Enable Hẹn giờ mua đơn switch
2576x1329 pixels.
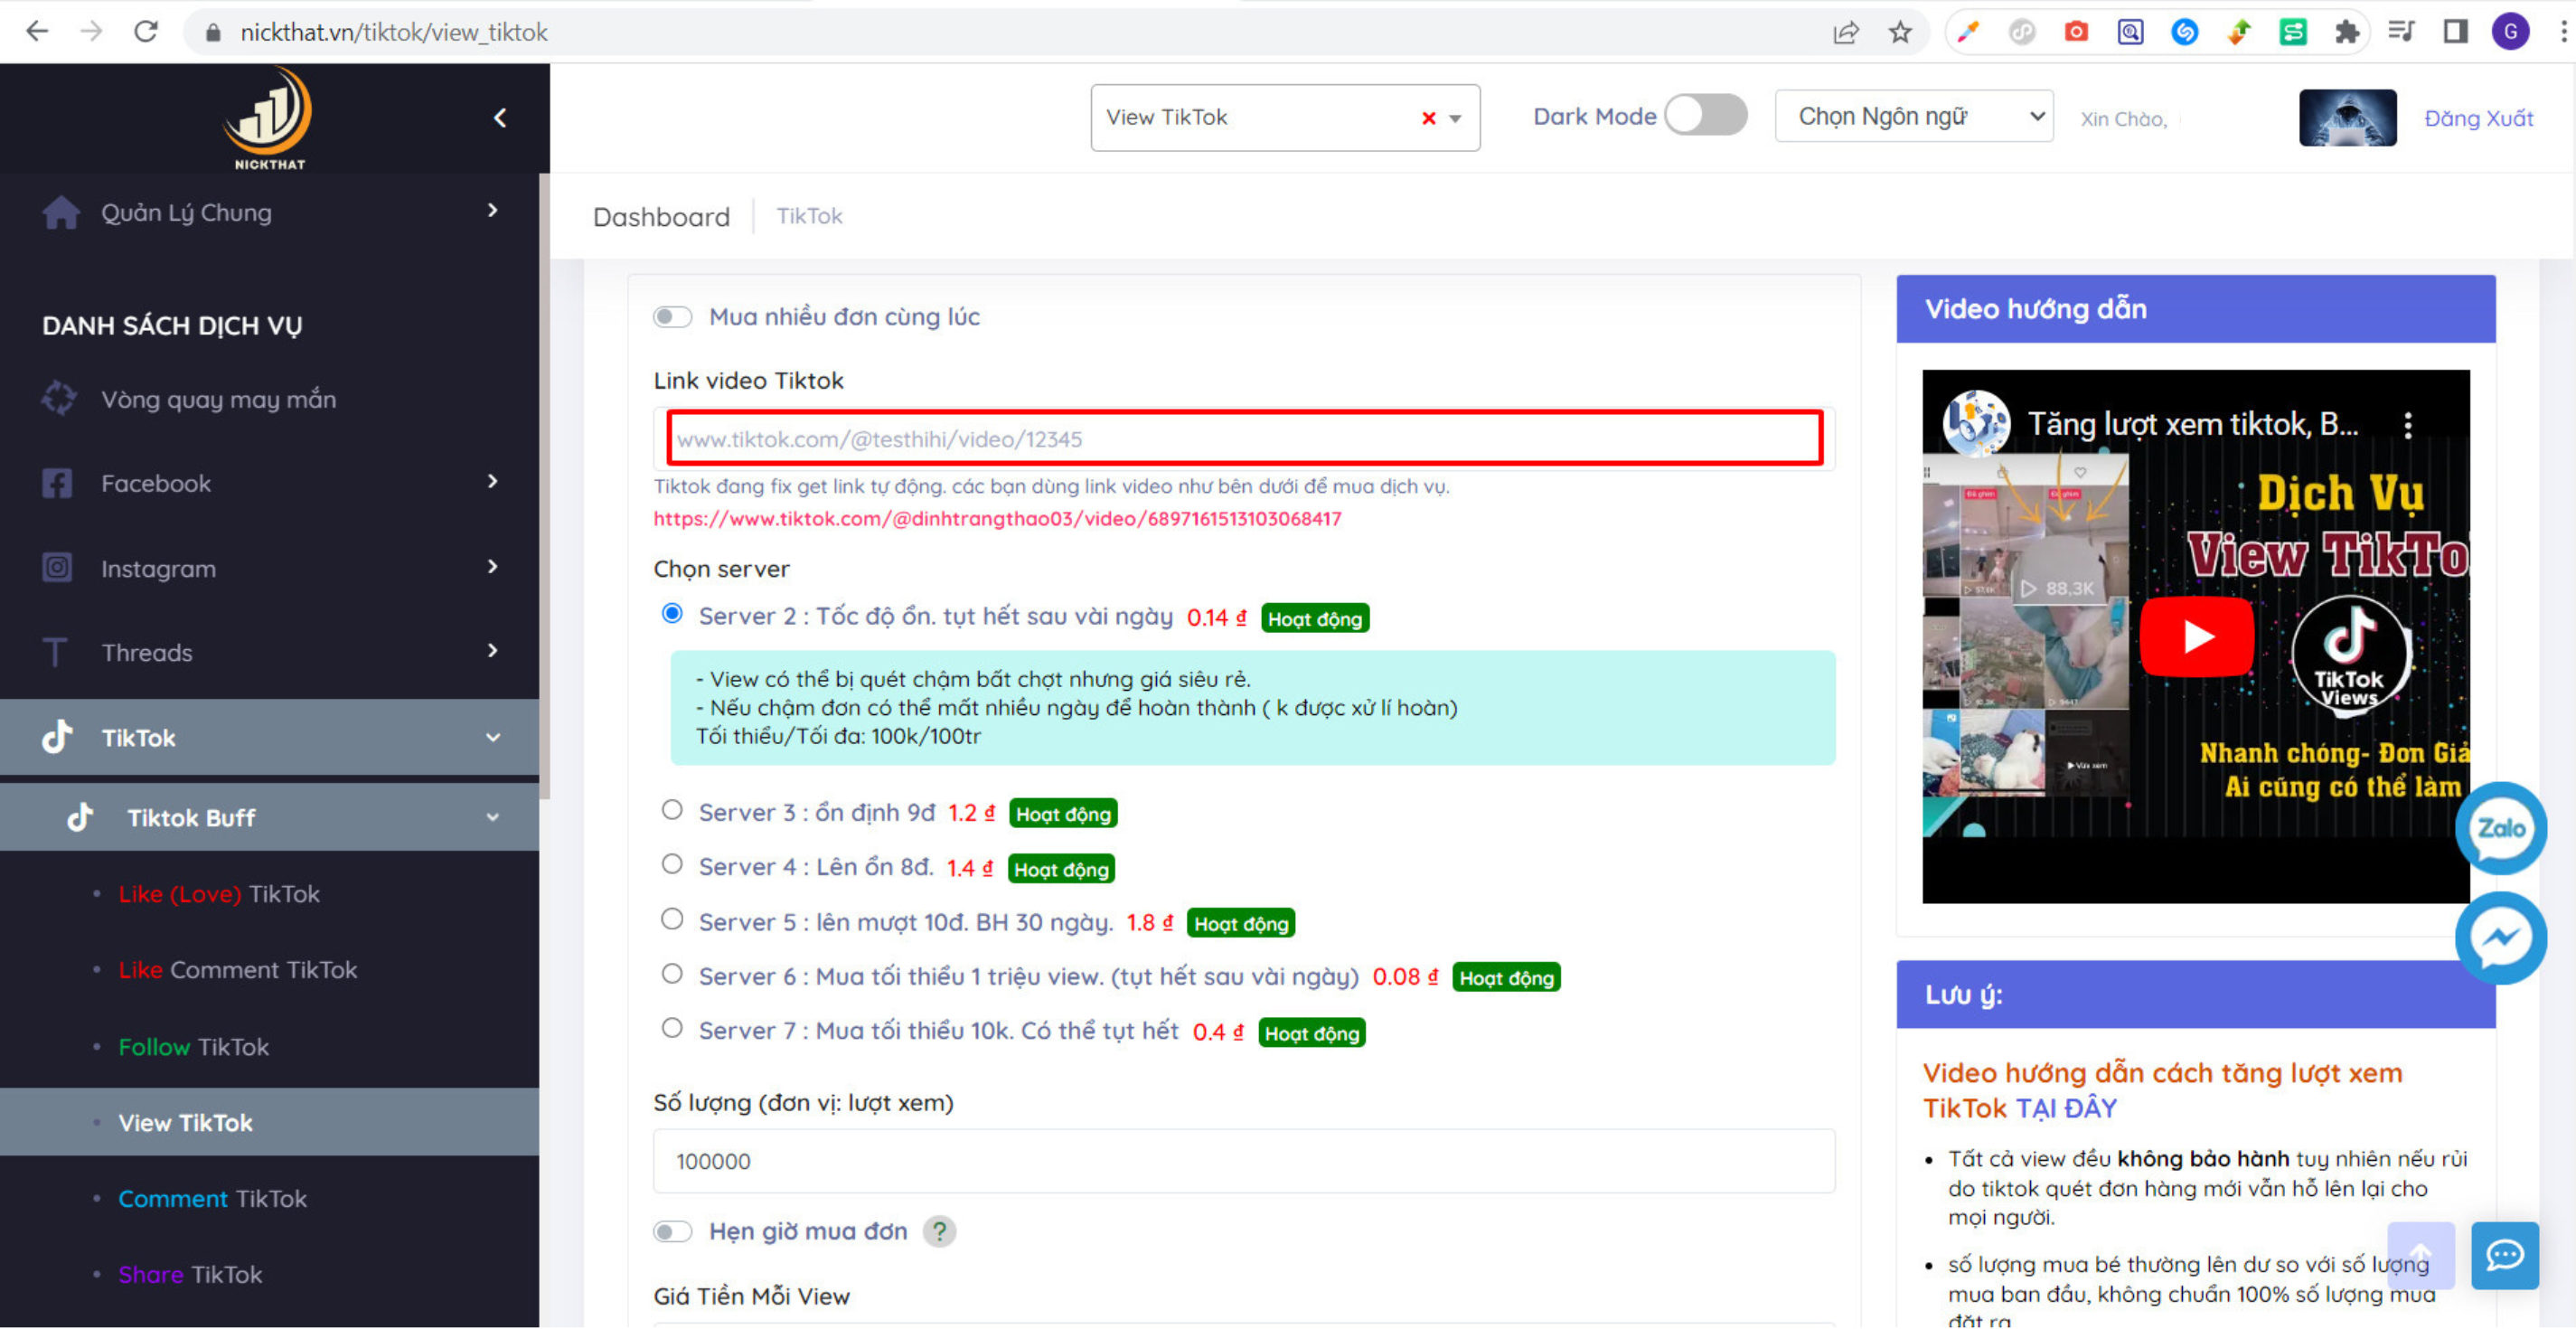coord(672,1231)
